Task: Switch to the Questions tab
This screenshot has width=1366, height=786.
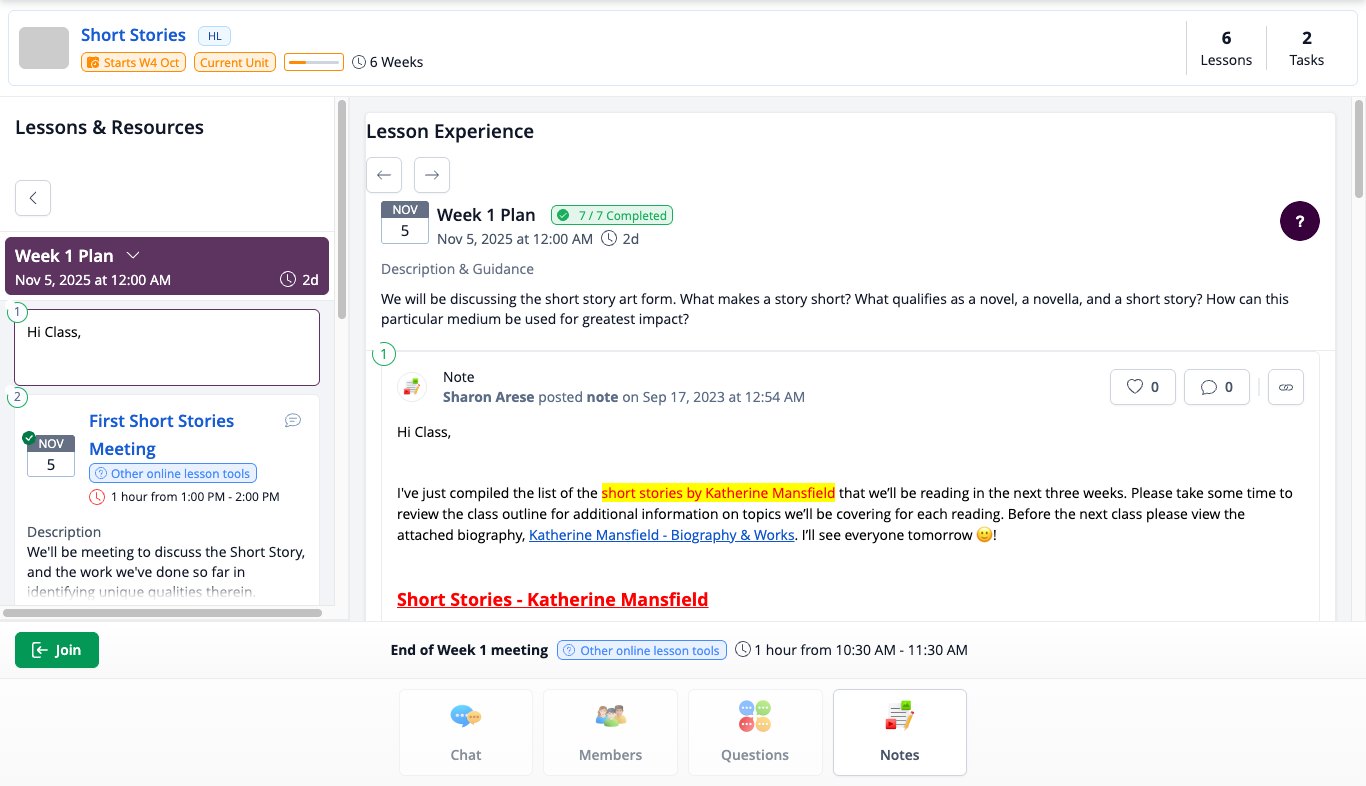Action: coord(755,732)
